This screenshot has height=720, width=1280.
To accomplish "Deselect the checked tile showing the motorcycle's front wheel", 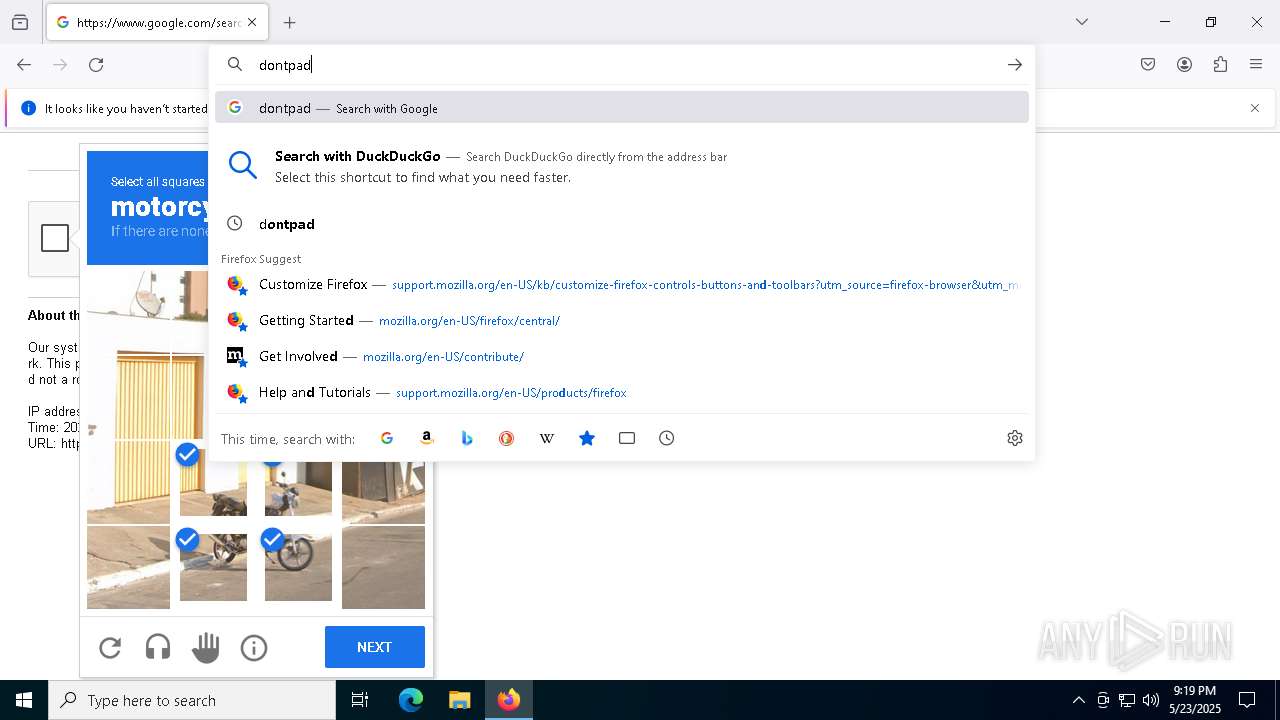I will [x=298, y=567].
